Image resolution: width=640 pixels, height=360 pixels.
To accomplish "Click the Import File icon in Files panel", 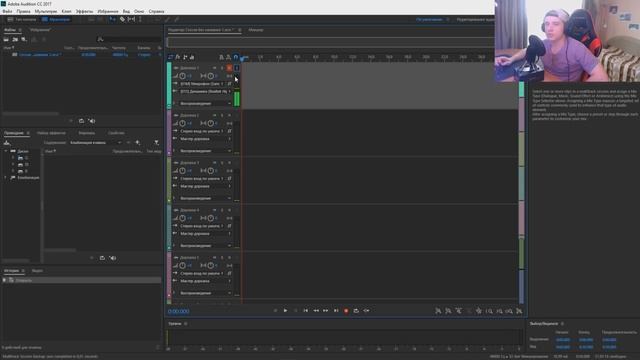I will (15, 39).
